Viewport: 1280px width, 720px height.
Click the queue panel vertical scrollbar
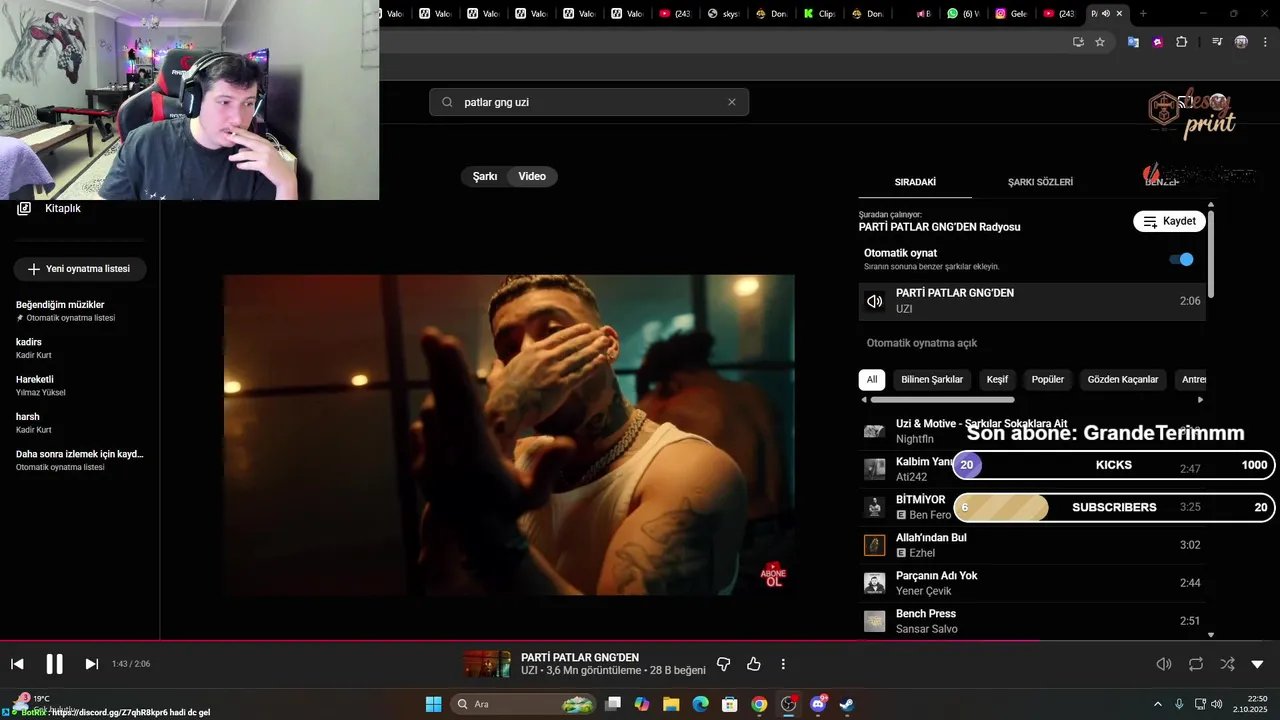(1211, 252)
